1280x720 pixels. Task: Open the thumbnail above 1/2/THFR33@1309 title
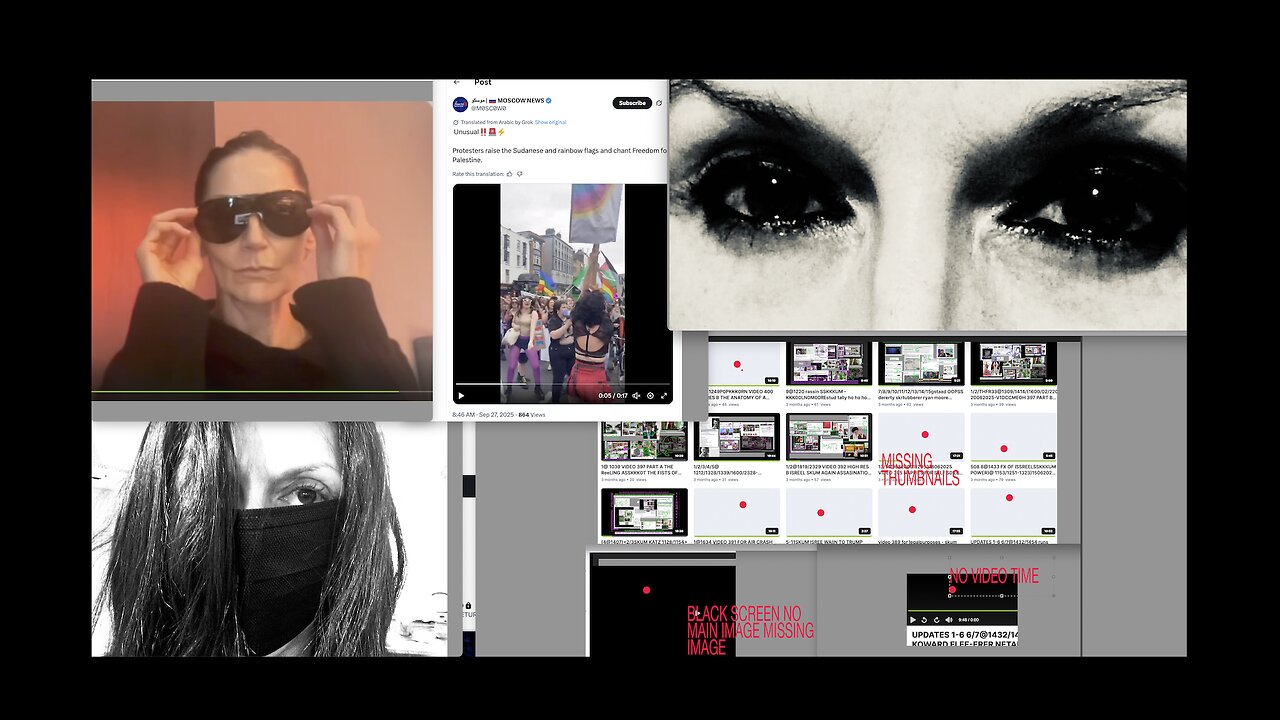[1013, 364]
